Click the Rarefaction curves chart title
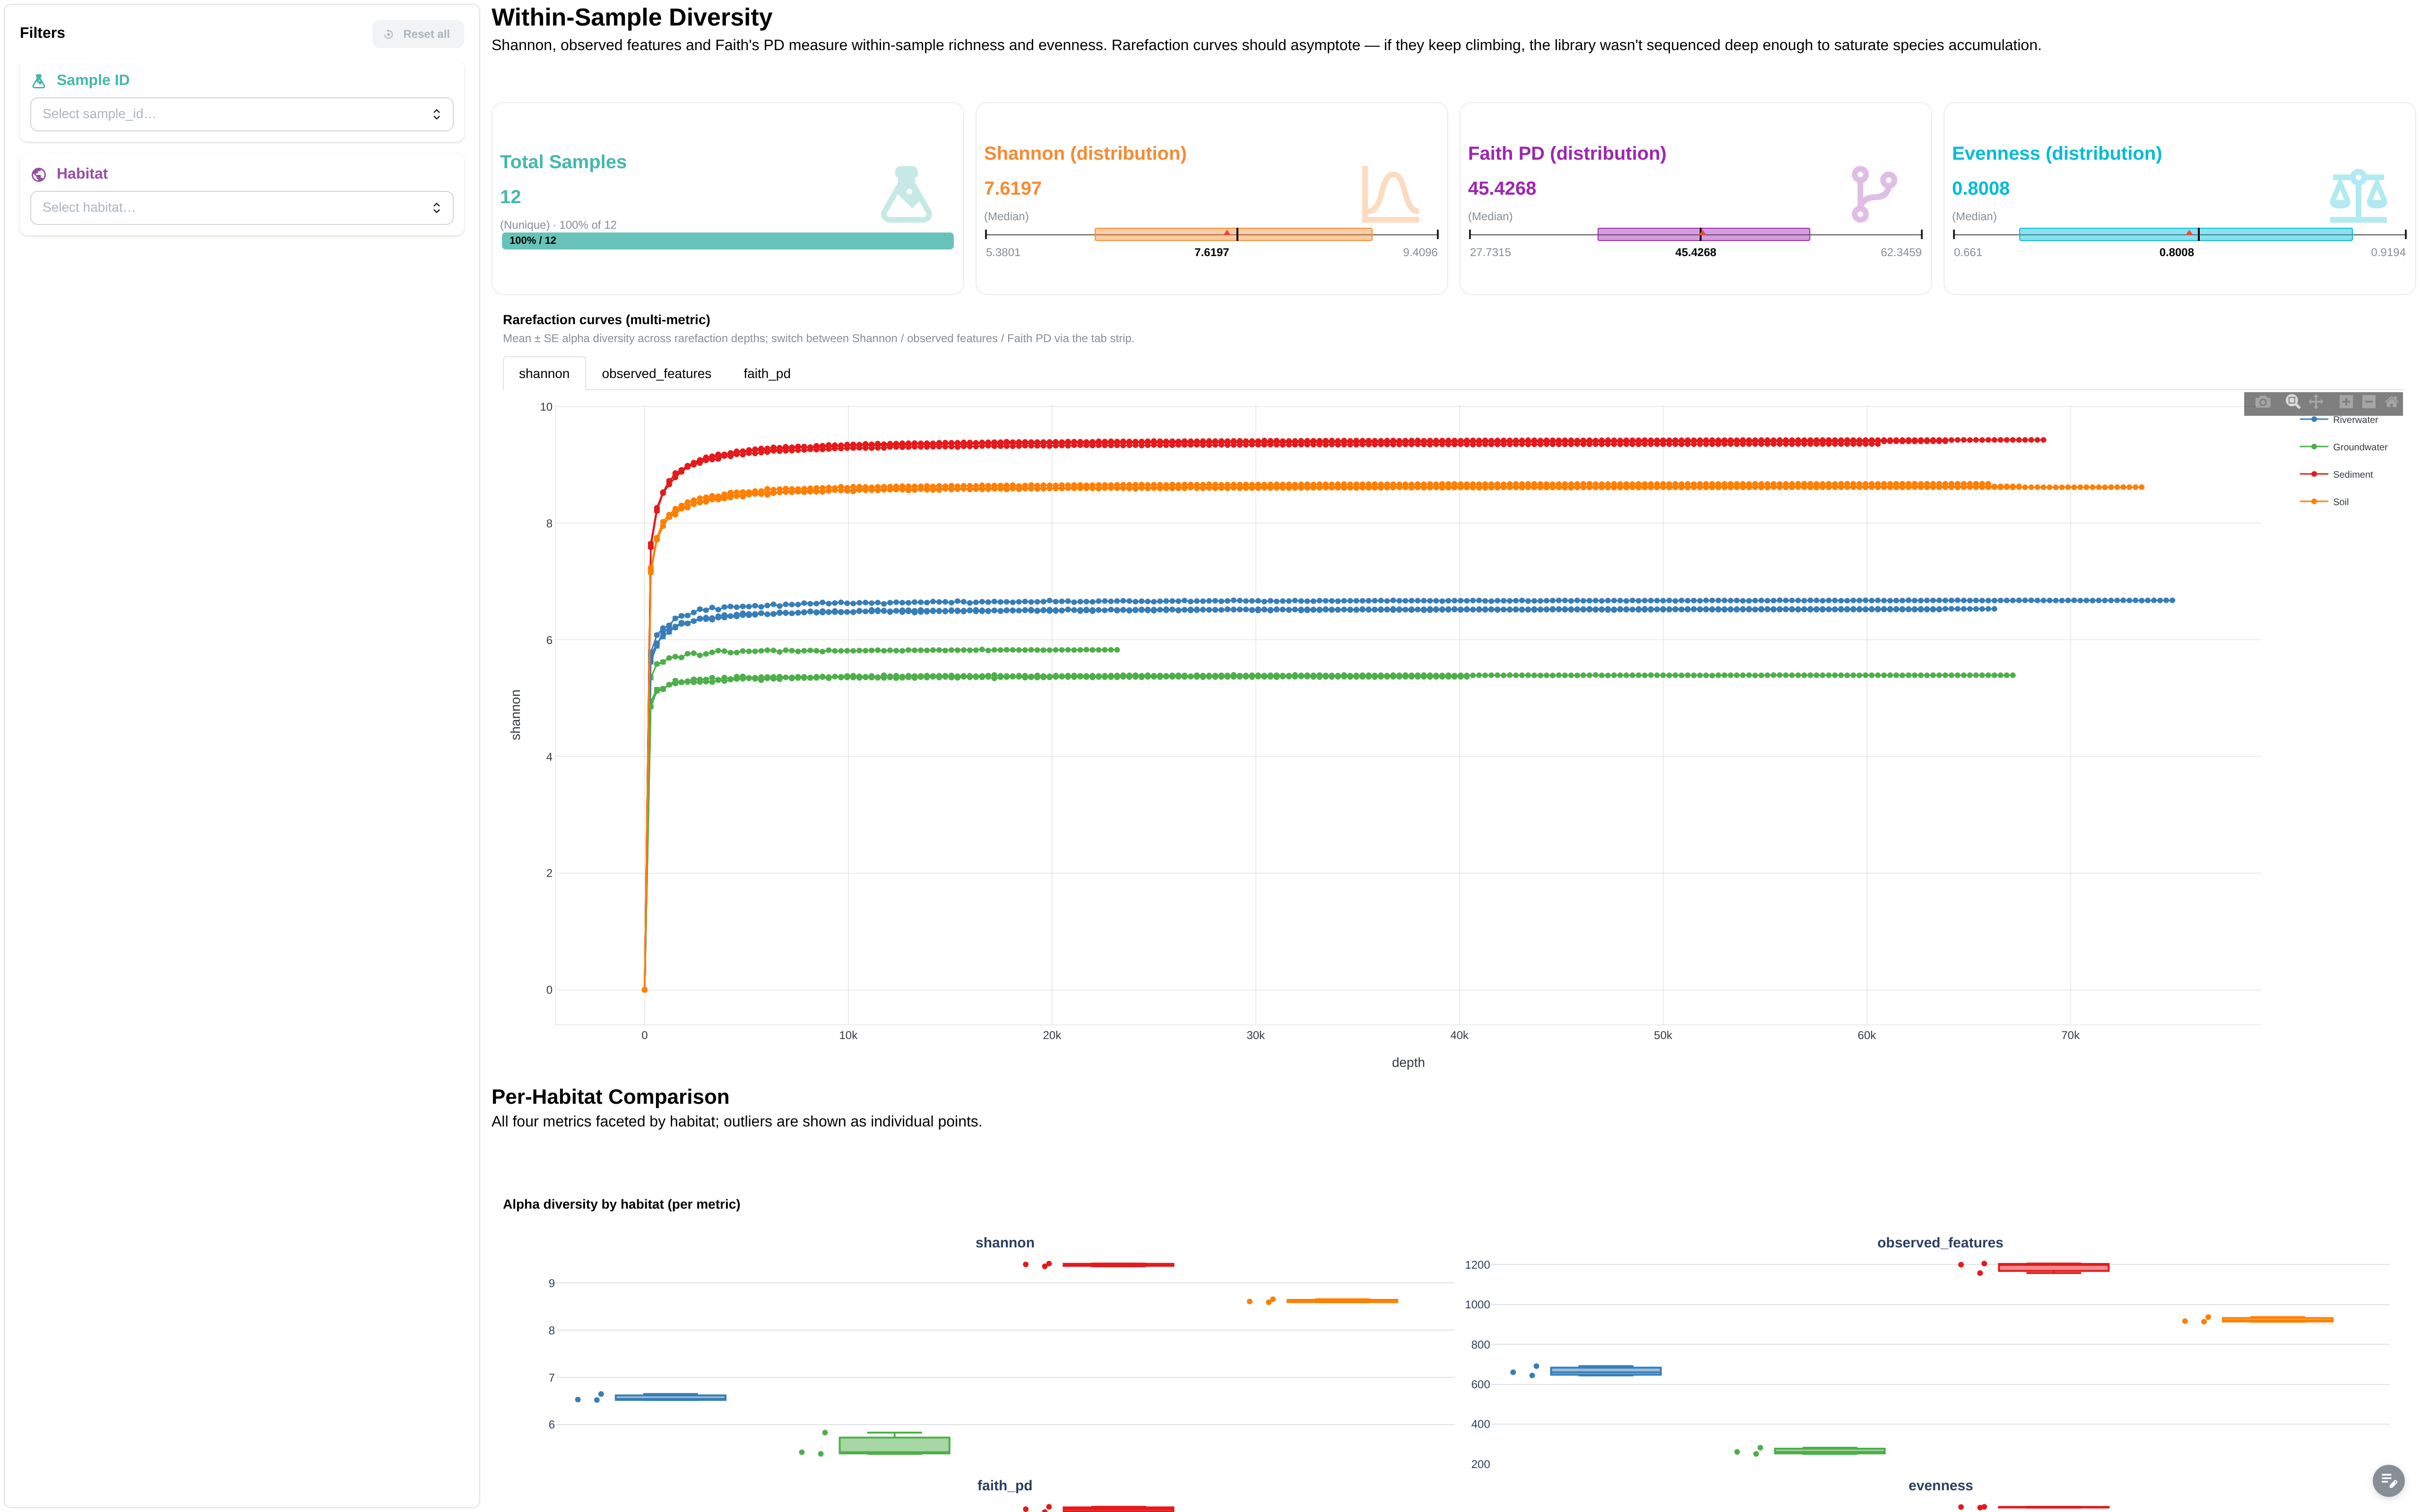The width and height of the screenshot is (2420, 1512). tap(606, 320)
